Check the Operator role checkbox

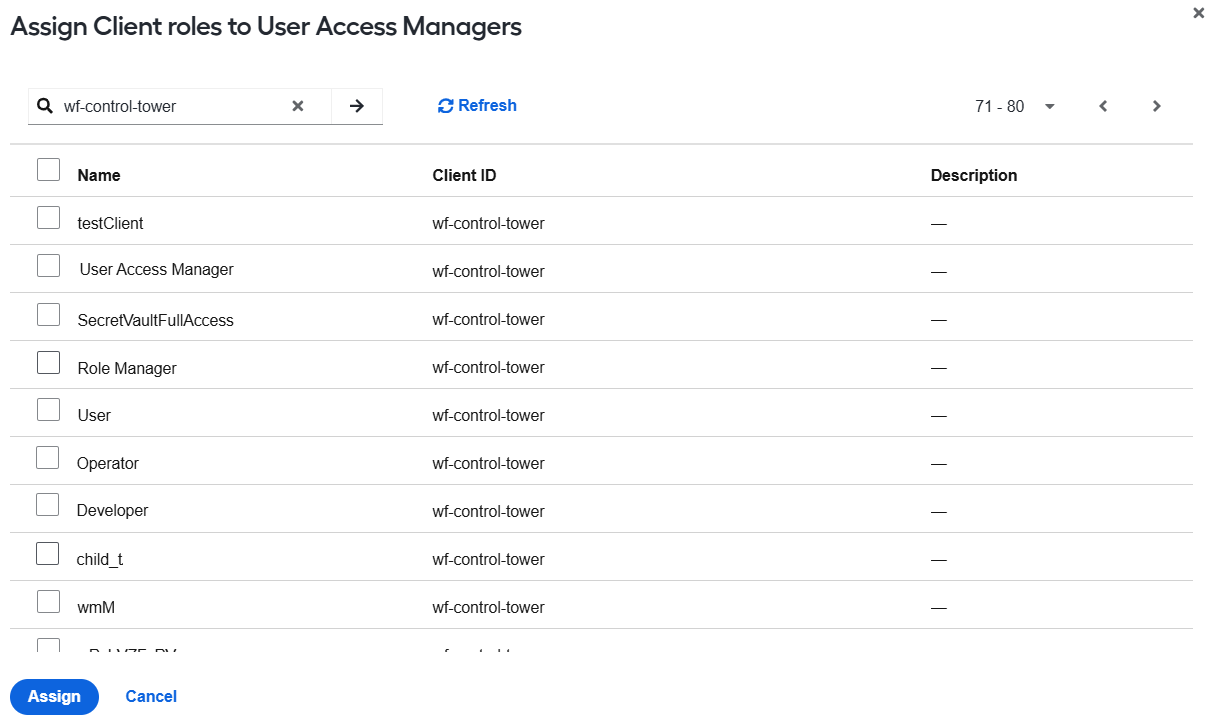click(x=47, y=457)
